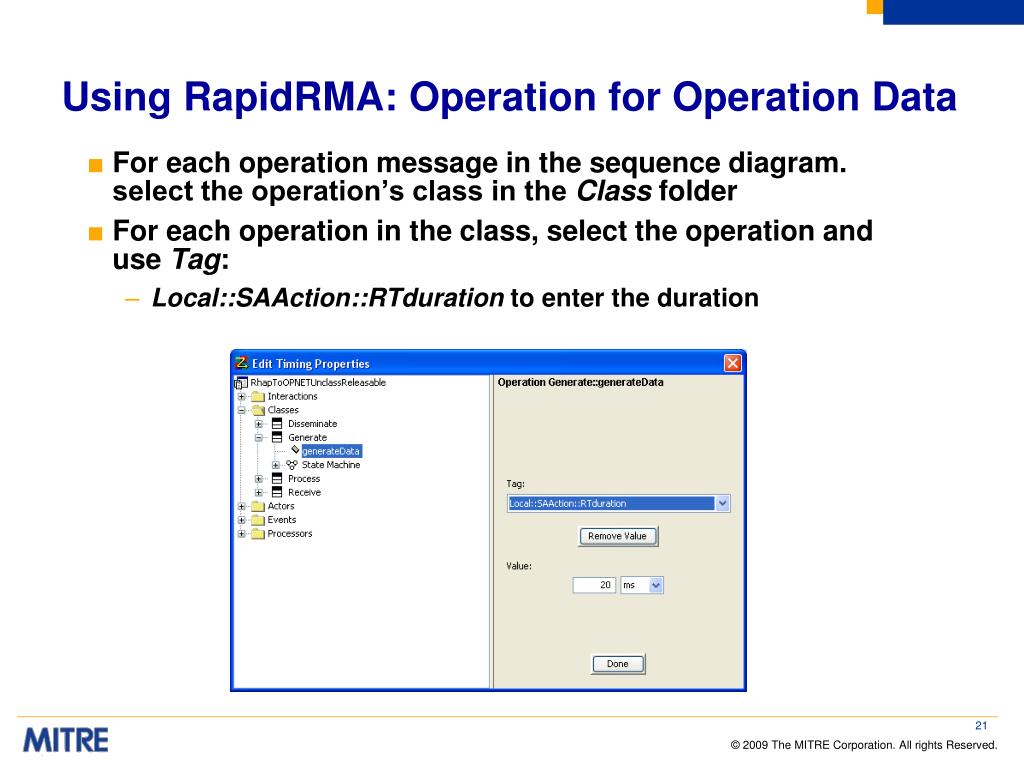Open the ms unit dropdown

[656, 585]
